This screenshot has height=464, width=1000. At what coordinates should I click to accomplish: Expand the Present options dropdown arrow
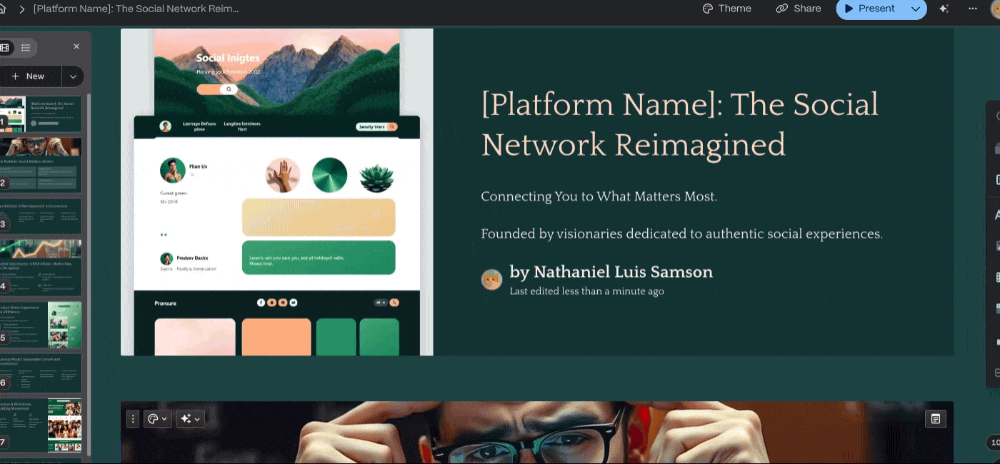[x=916, y=9]
